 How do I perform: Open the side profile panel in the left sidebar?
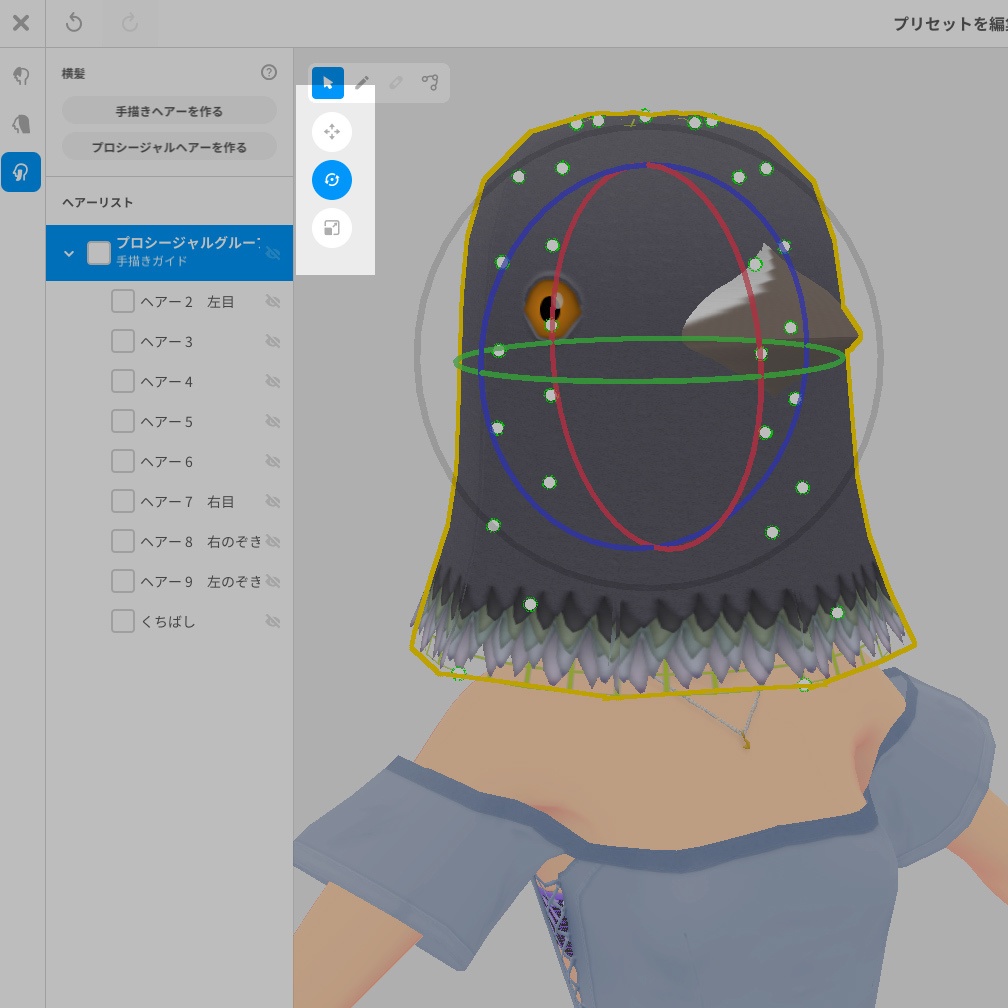point(21,124)
